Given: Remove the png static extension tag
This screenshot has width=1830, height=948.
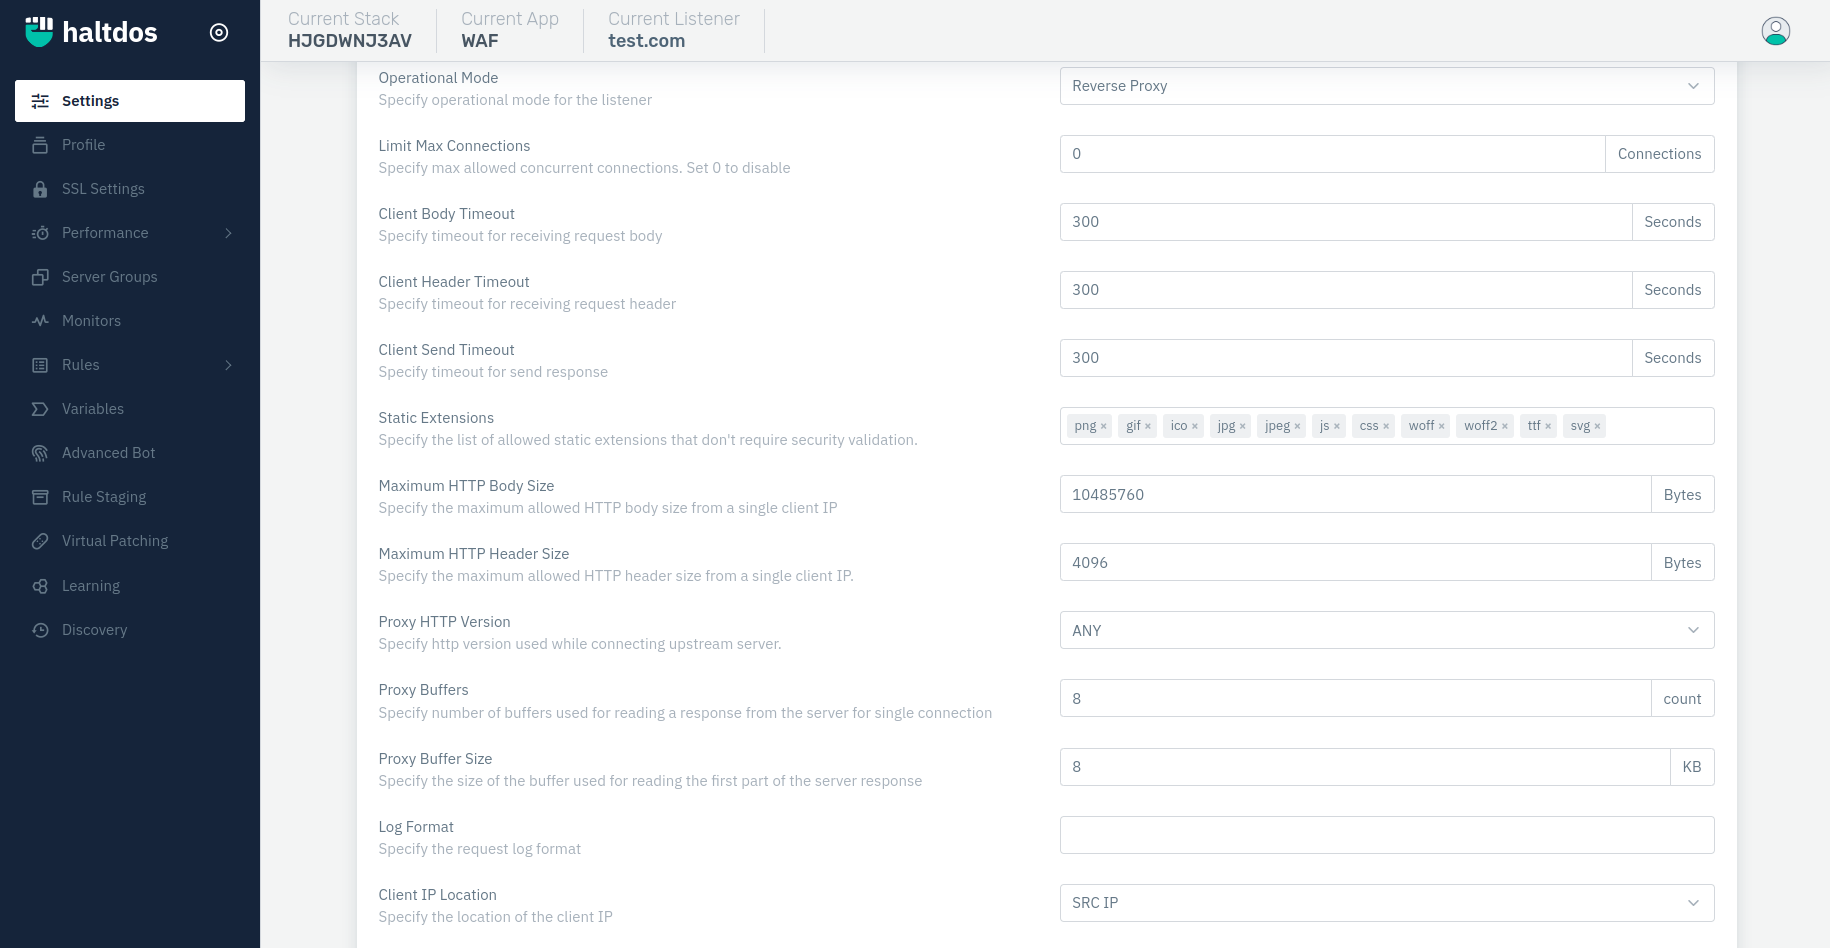Looking at the screenshot, I should pyautogui.click(x=1104, y=426).
